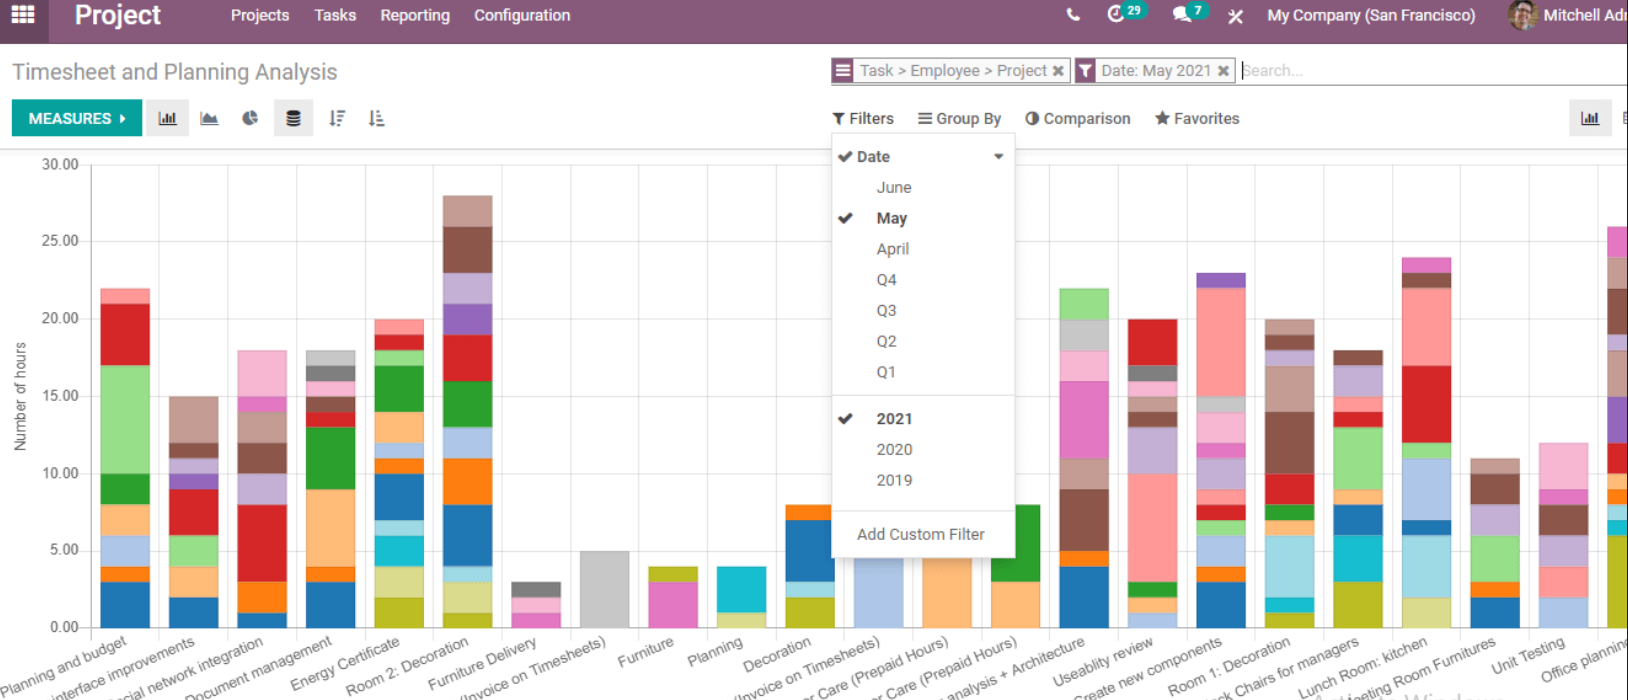Open the Comparison dropdown
1628x700 pixels.
[1078, 118]
